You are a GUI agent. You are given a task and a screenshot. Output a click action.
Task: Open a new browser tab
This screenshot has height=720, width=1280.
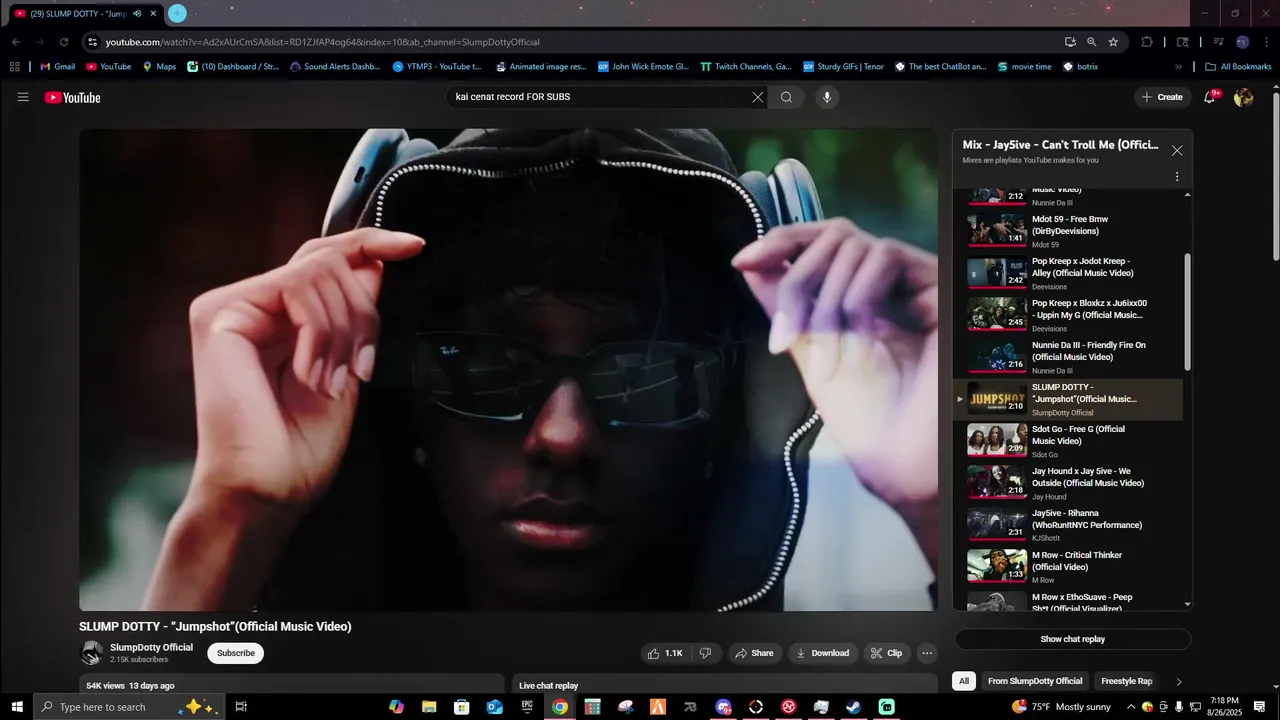click(177, 13)
